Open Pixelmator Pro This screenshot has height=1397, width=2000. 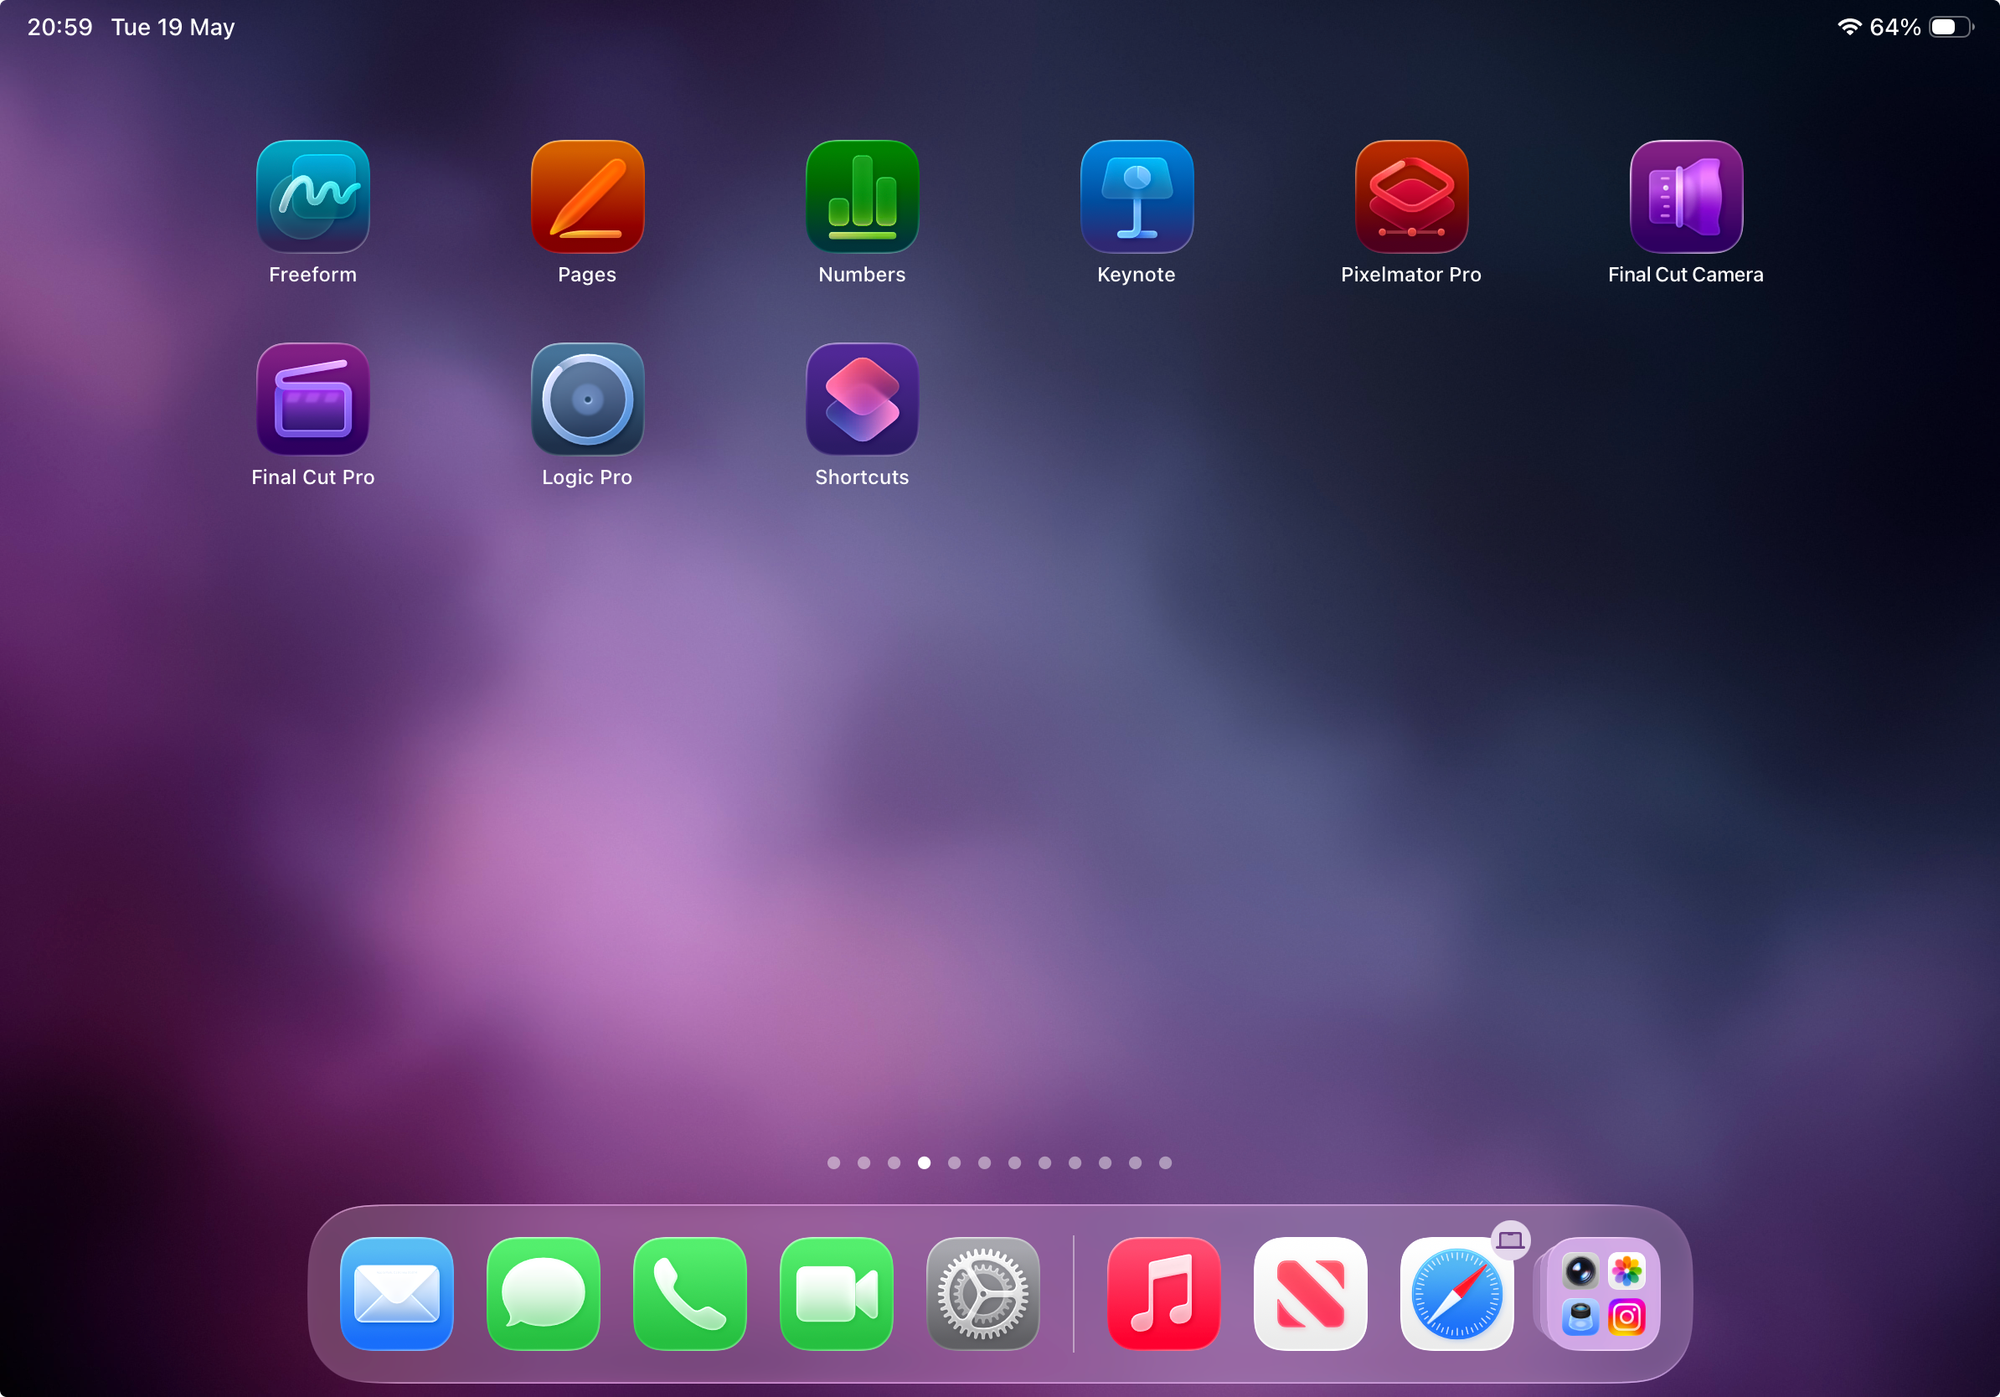(1411, 196)
